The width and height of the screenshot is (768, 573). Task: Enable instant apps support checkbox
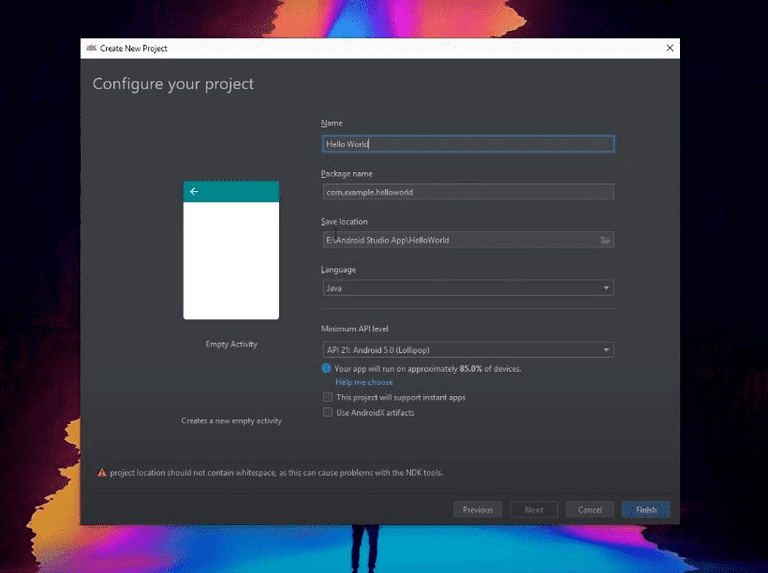click(327, 397)
